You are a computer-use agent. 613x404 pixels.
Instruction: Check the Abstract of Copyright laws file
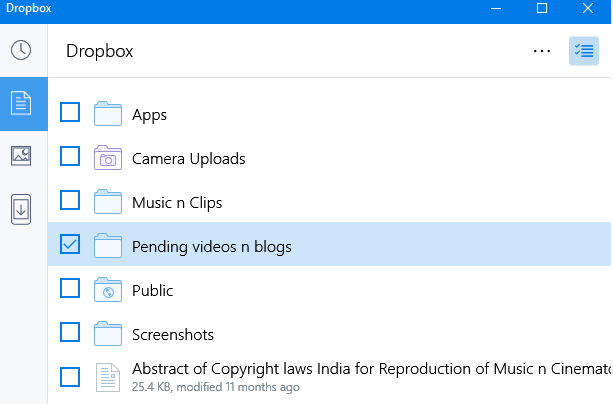(70, 377)
